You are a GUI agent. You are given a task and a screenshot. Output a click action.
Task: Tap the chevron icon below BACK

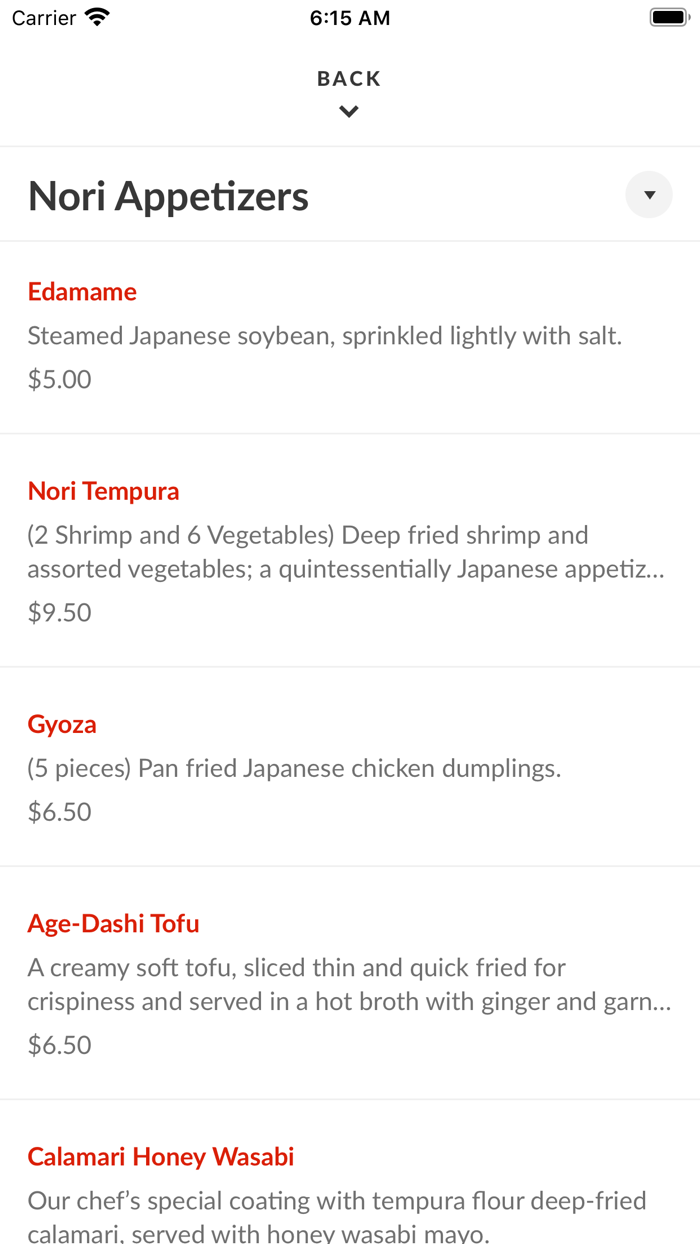coord(348,111)
